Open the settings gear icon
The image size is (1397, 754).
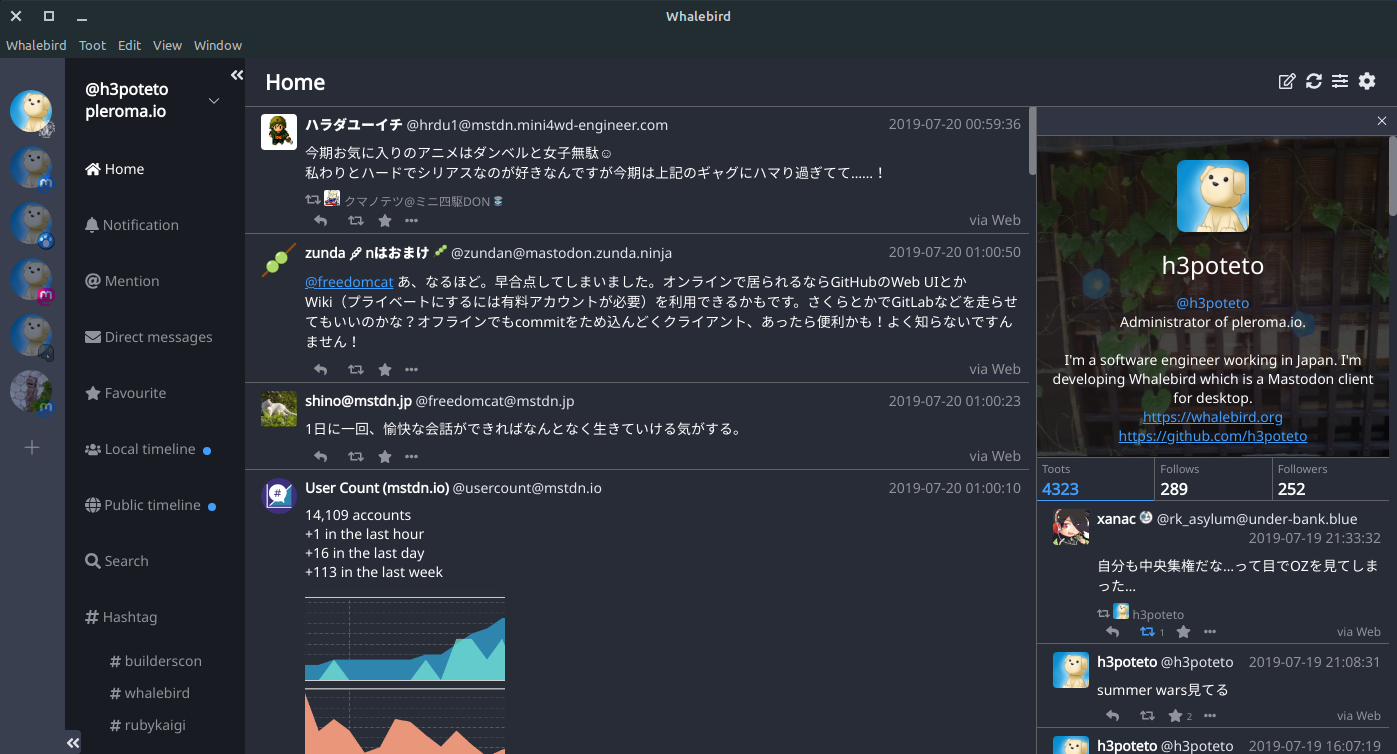(x=1367, y=81)
